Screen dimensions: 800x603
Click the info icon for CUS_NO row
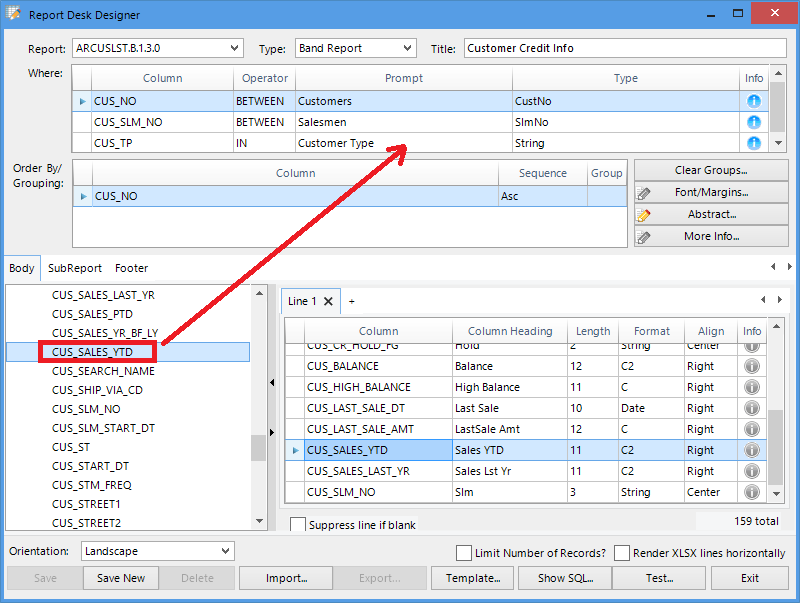tap(754, 101)
